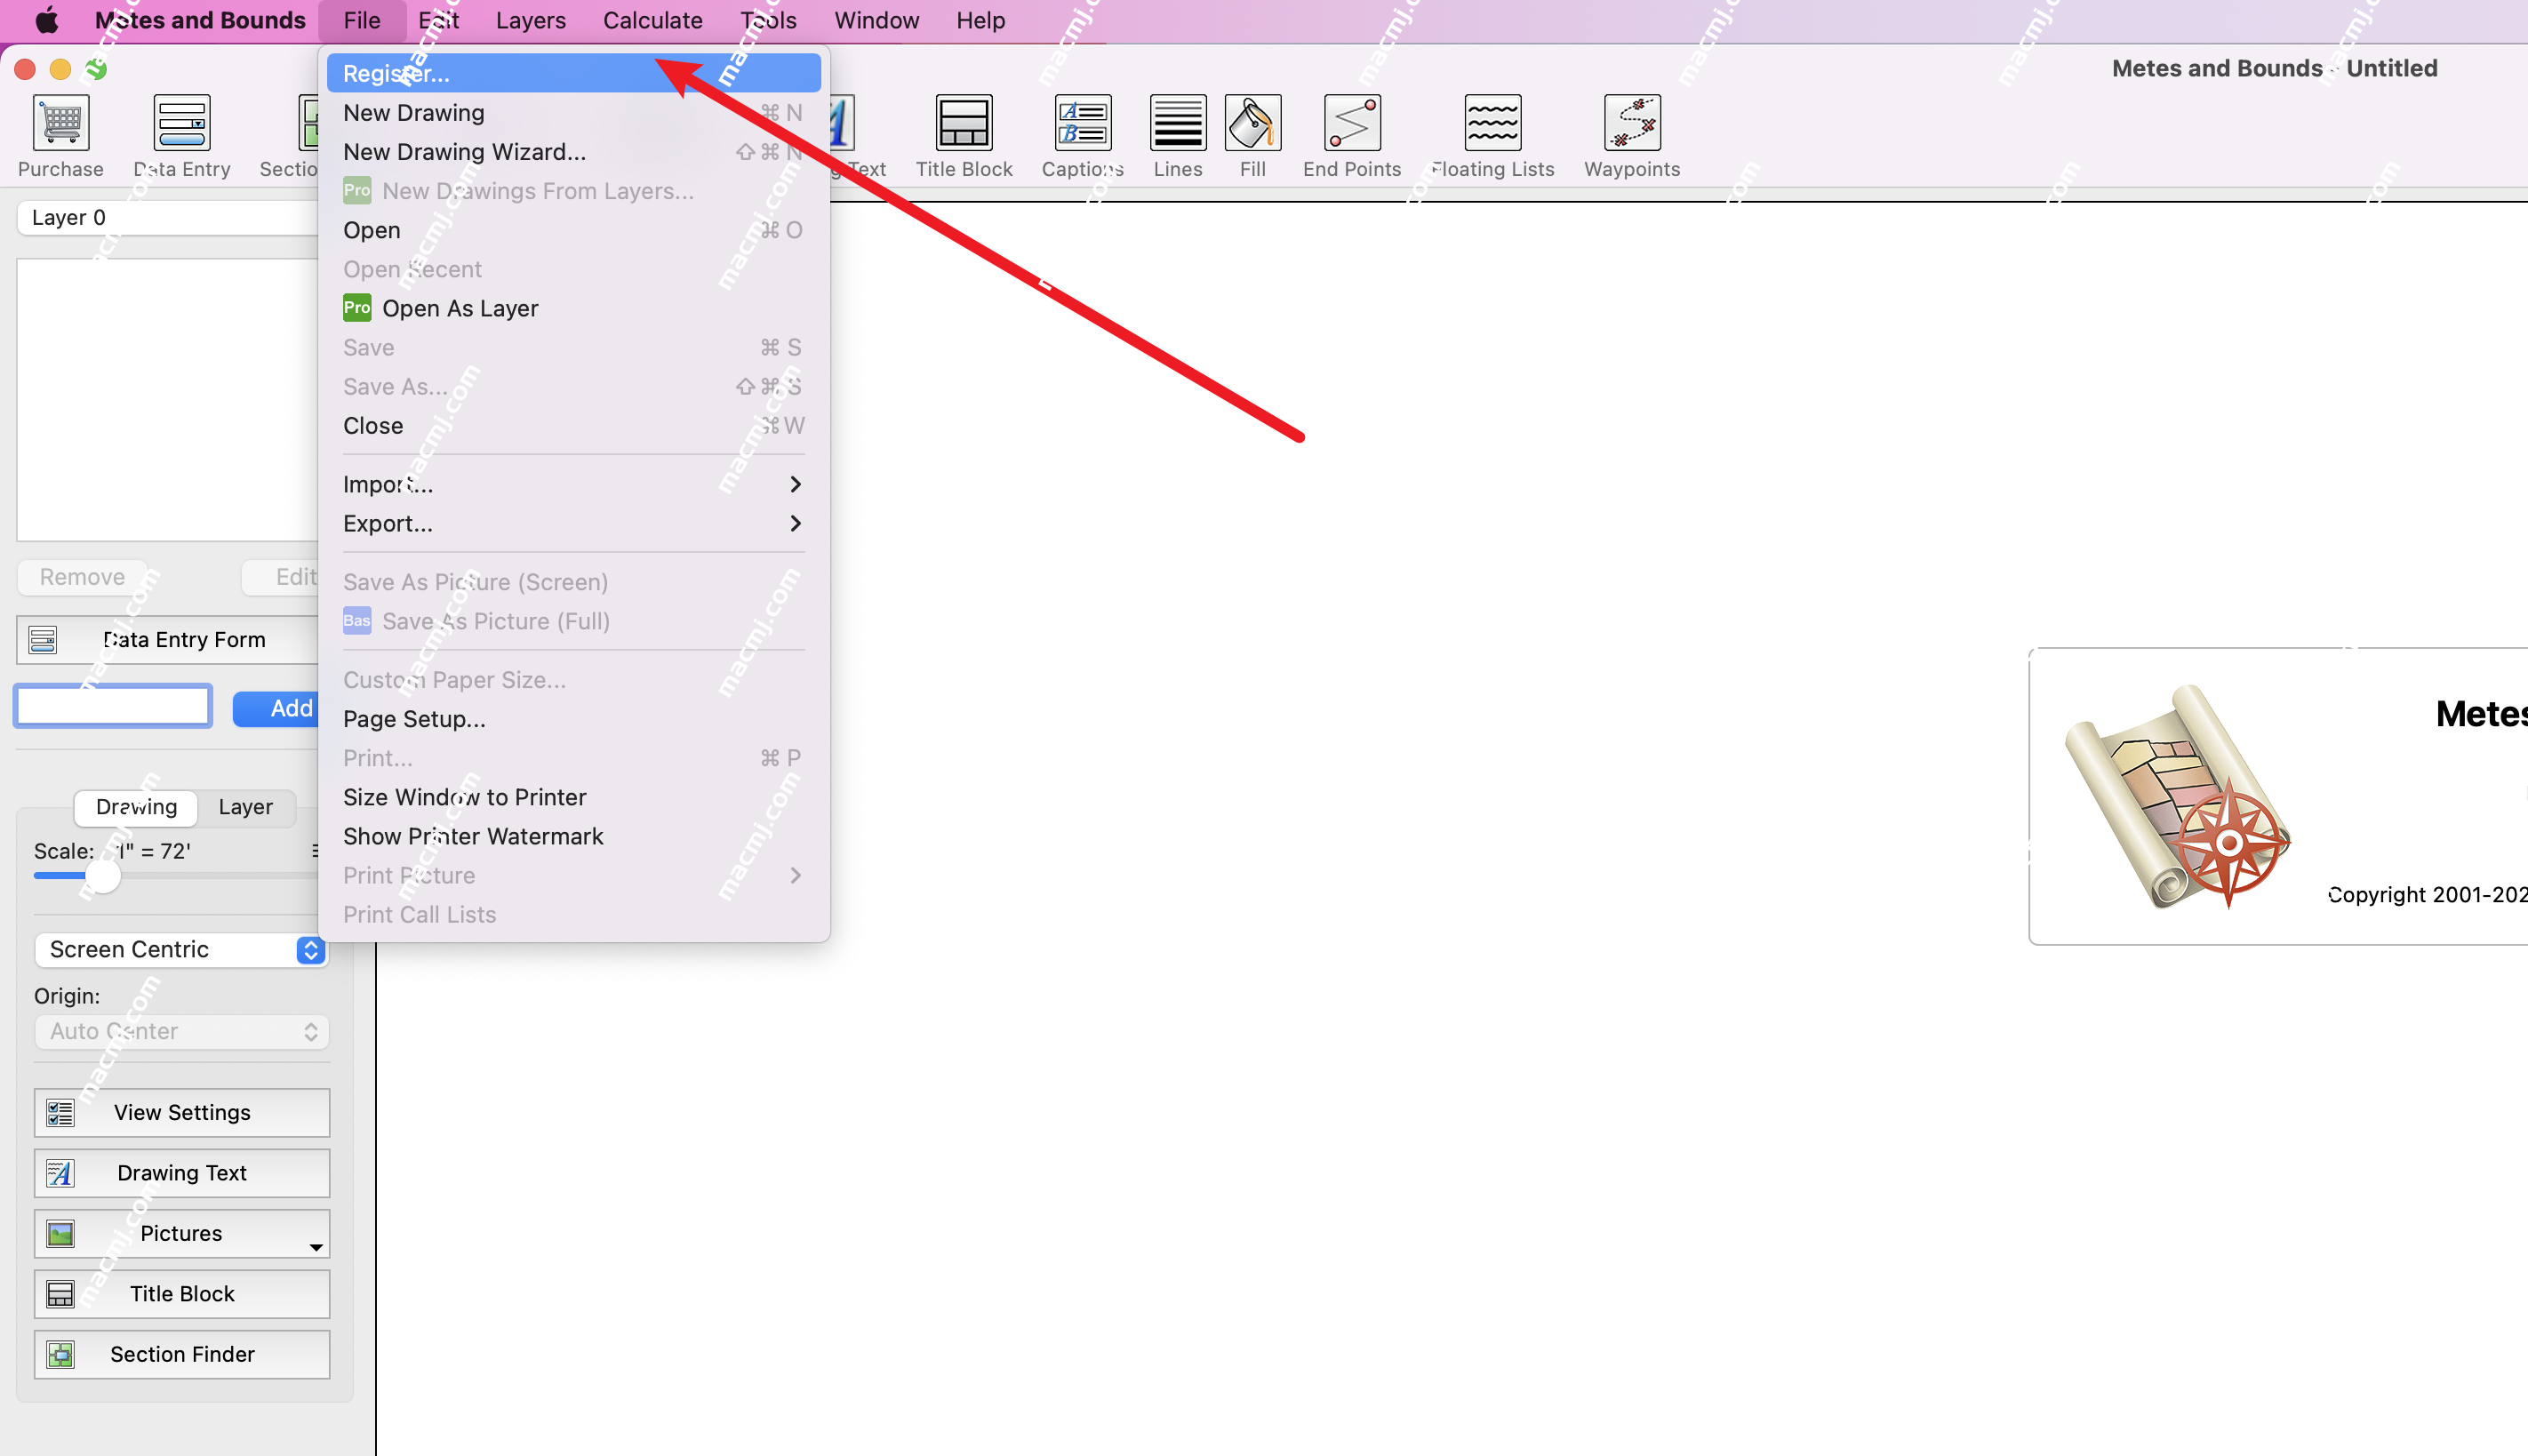Select Open in the File menu
This screenshot has width=2528, height=1456.
(573, 230)
